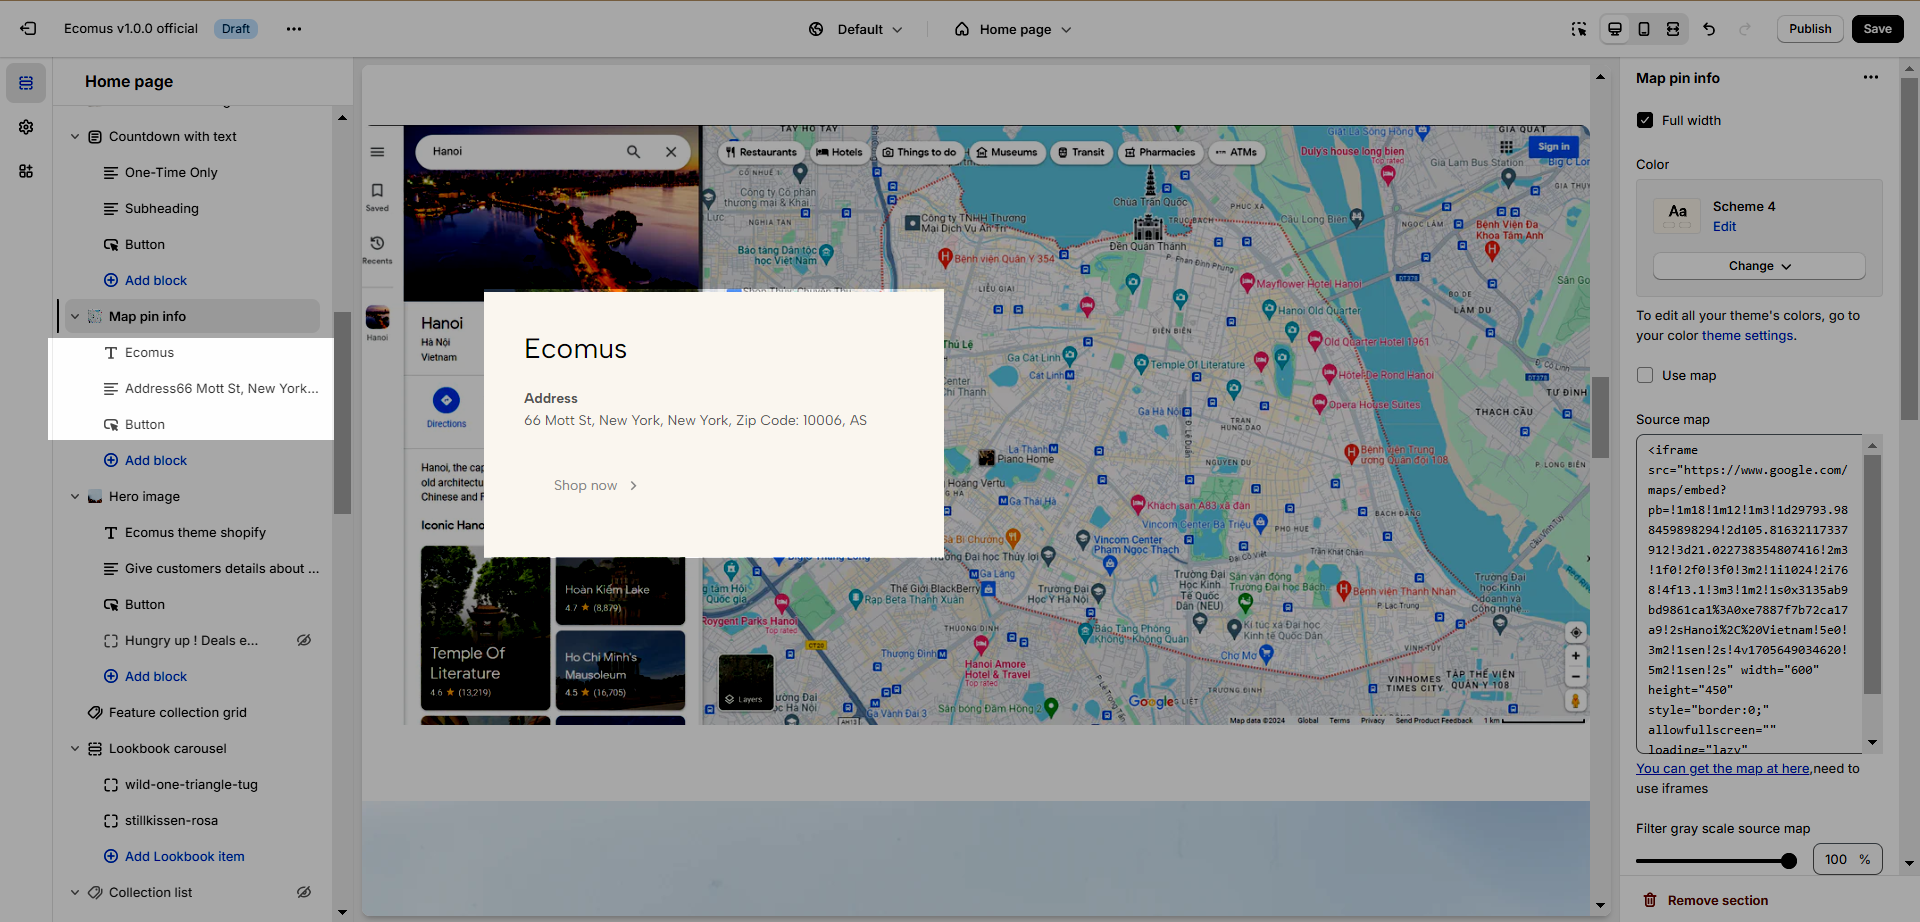Click the Directions icon for Hanoi

446,400
